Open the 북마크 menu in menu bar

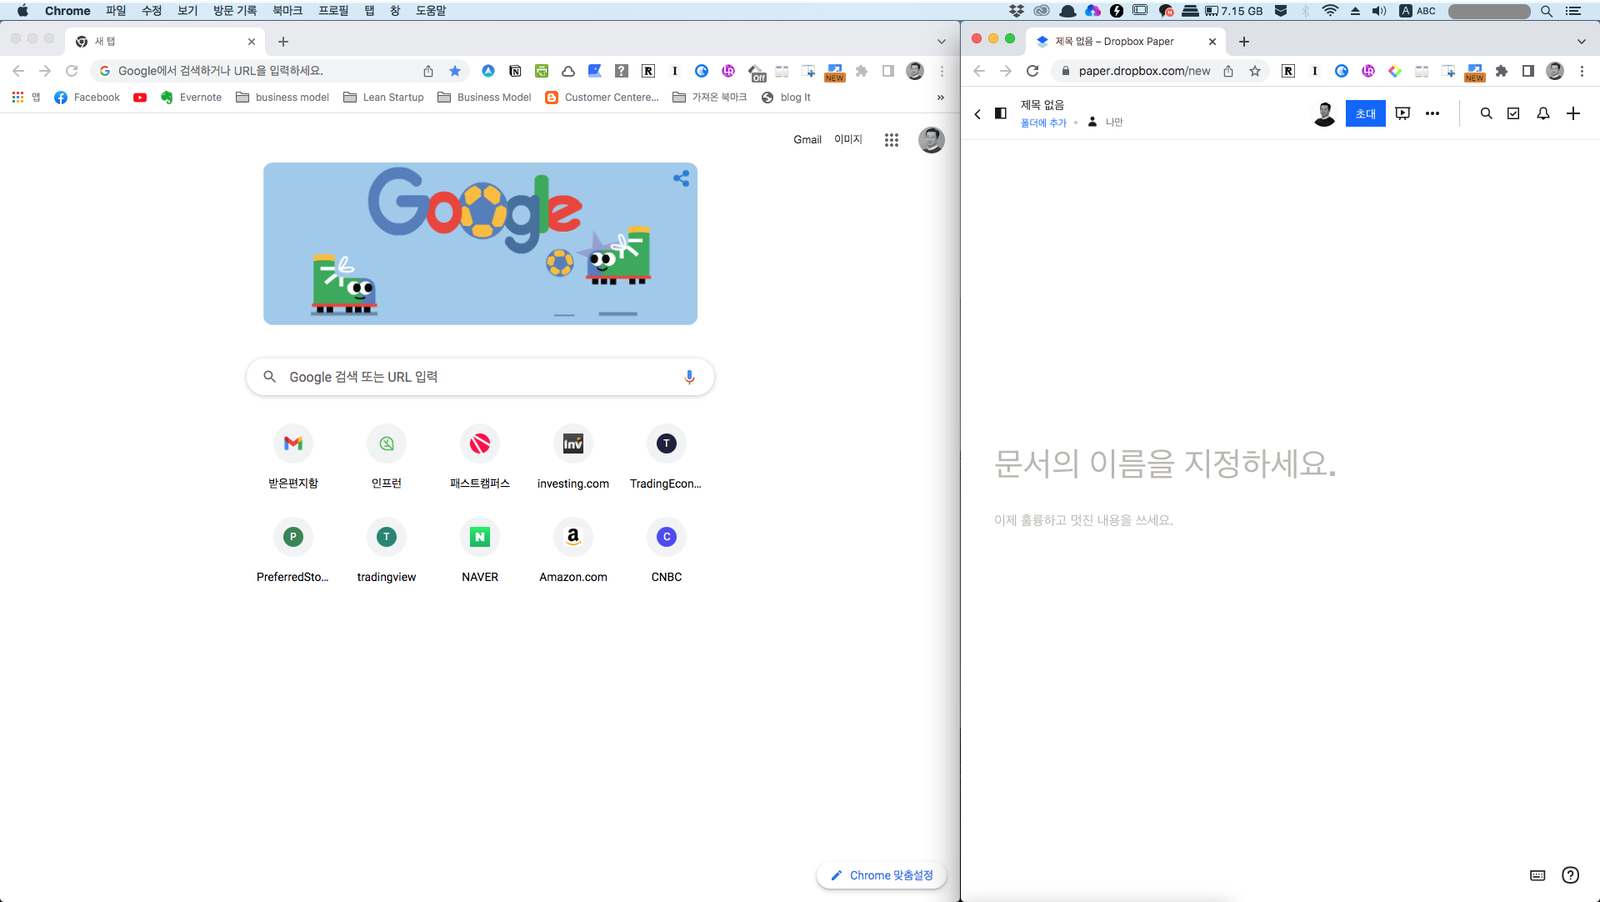(x=287, y=10)
